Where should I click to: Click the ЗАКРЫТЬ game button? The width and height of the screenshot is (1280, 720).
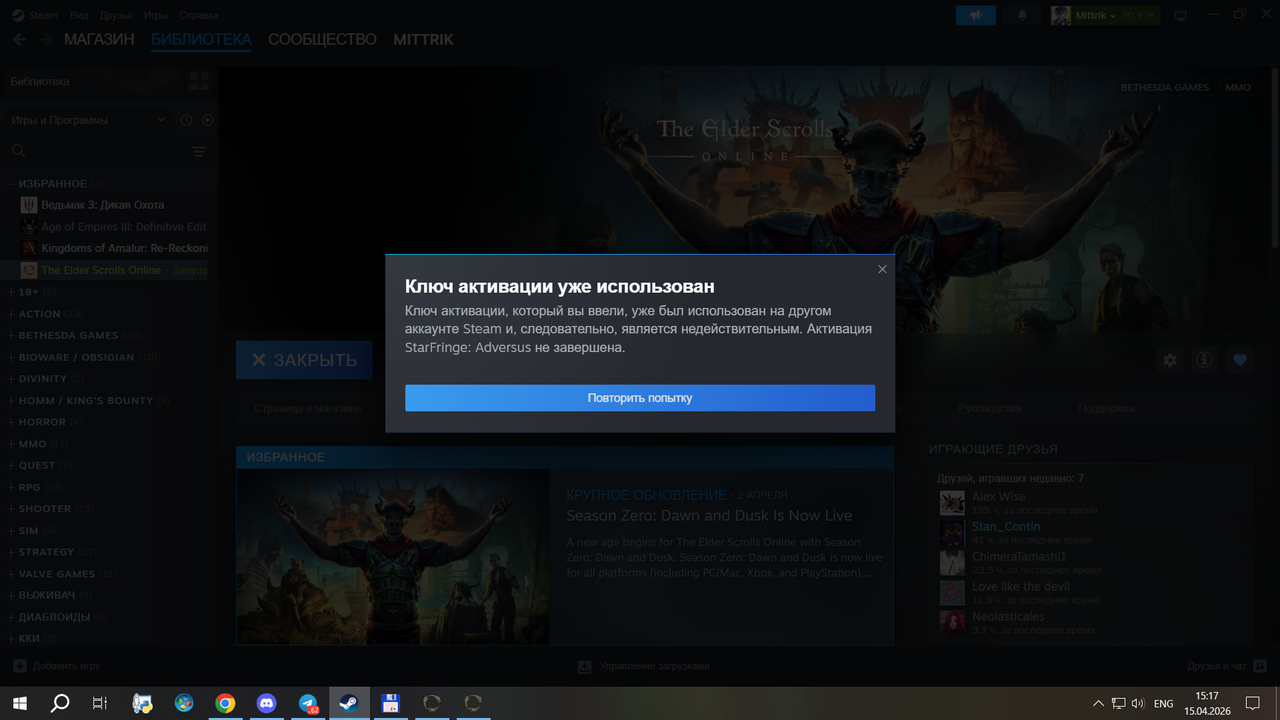tap(304, 360)
